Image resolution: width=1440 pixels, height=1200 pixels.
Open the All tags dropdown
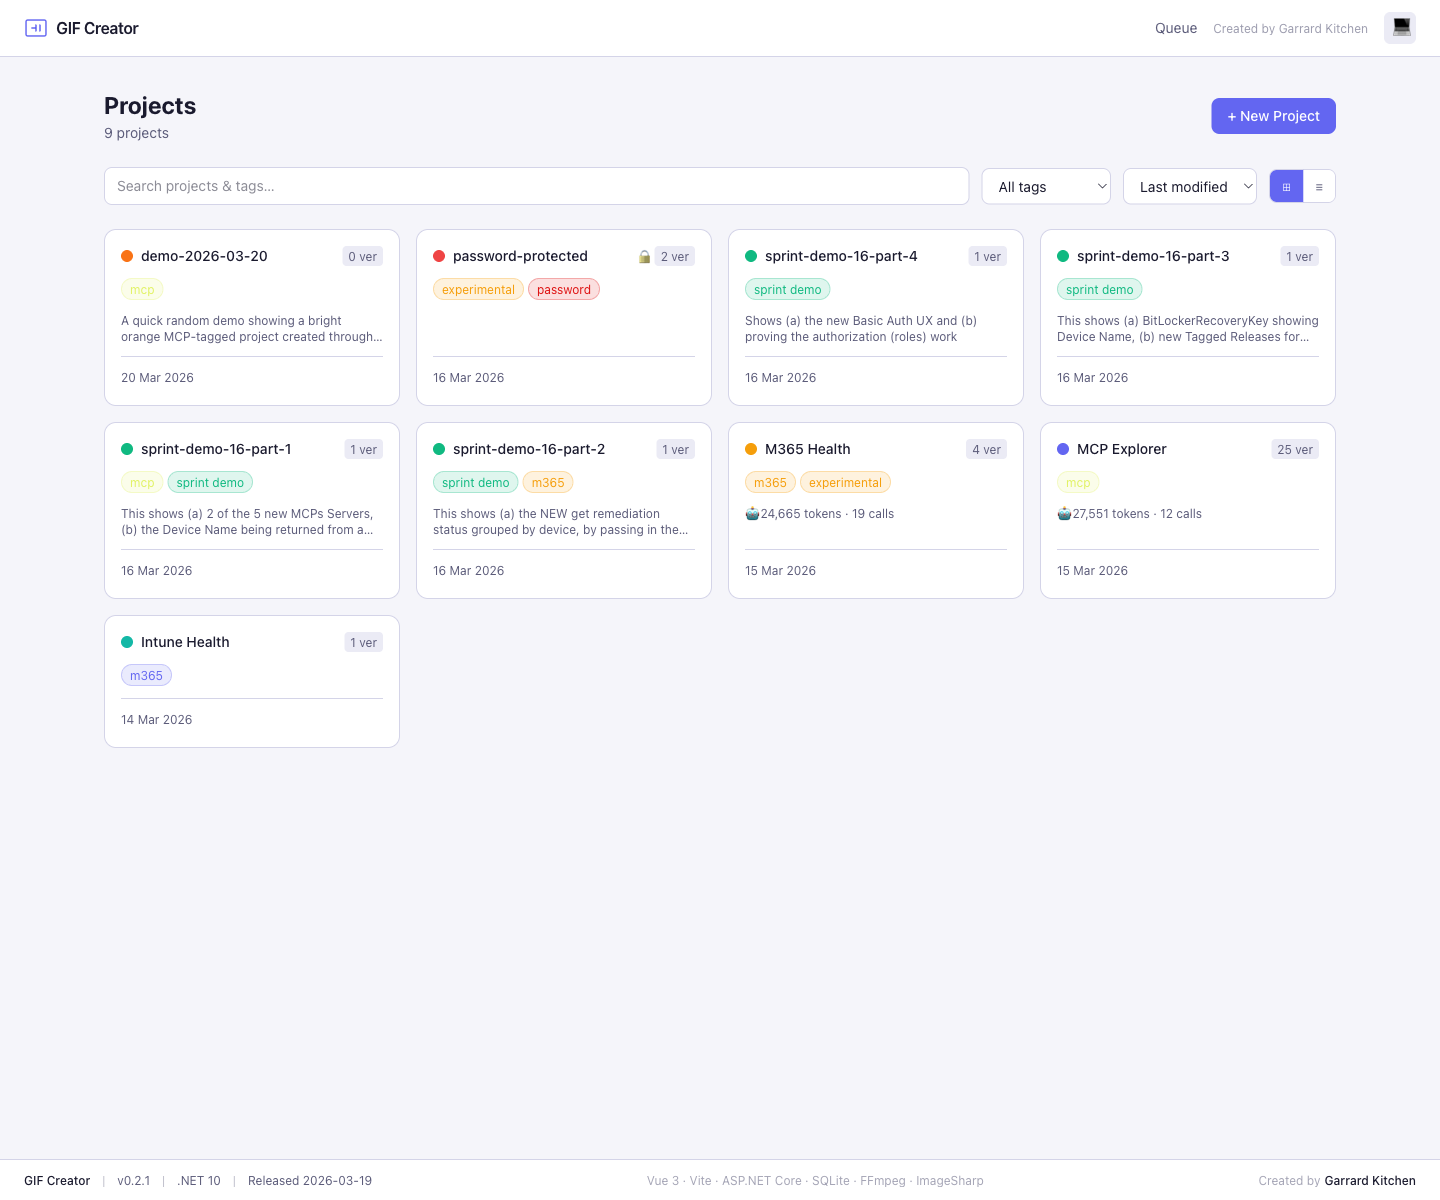[x=1045, y=186]
